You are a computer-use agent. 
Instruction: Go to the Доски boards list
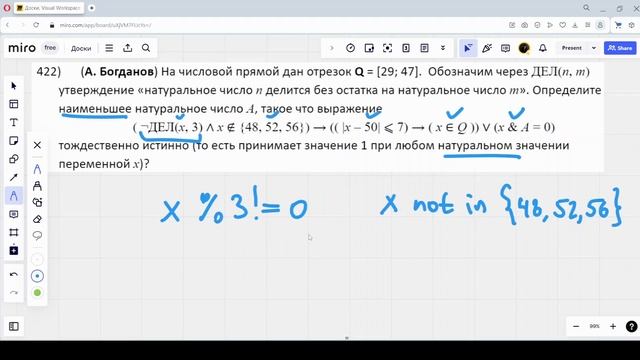[x=81, y=48]
